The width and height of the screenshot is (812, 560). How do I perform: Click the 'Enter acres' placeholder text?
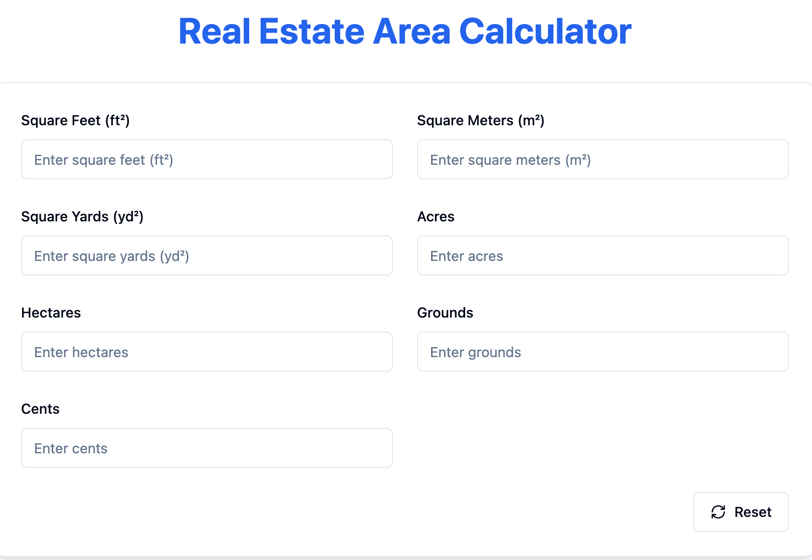coord(466,256)
